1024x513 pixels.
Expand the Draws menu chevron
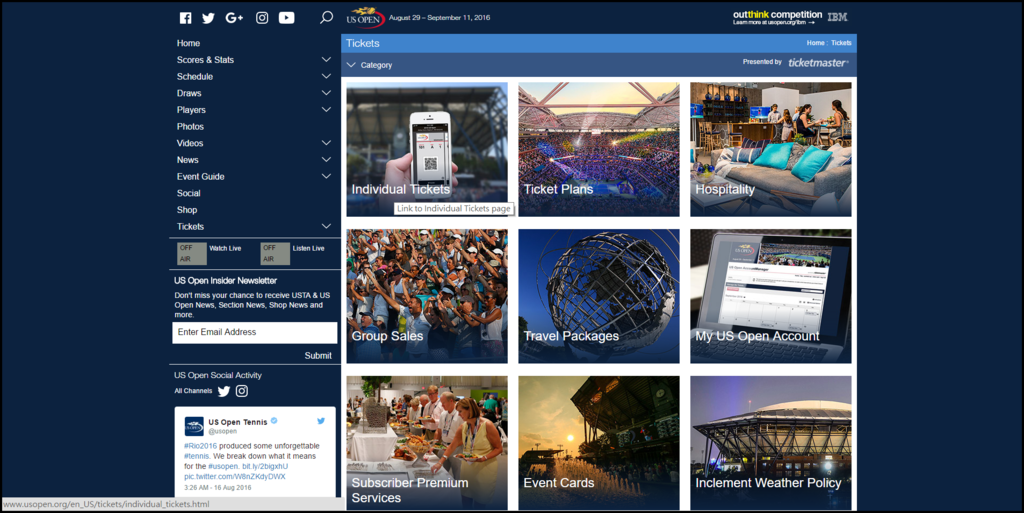pos(326,93)
